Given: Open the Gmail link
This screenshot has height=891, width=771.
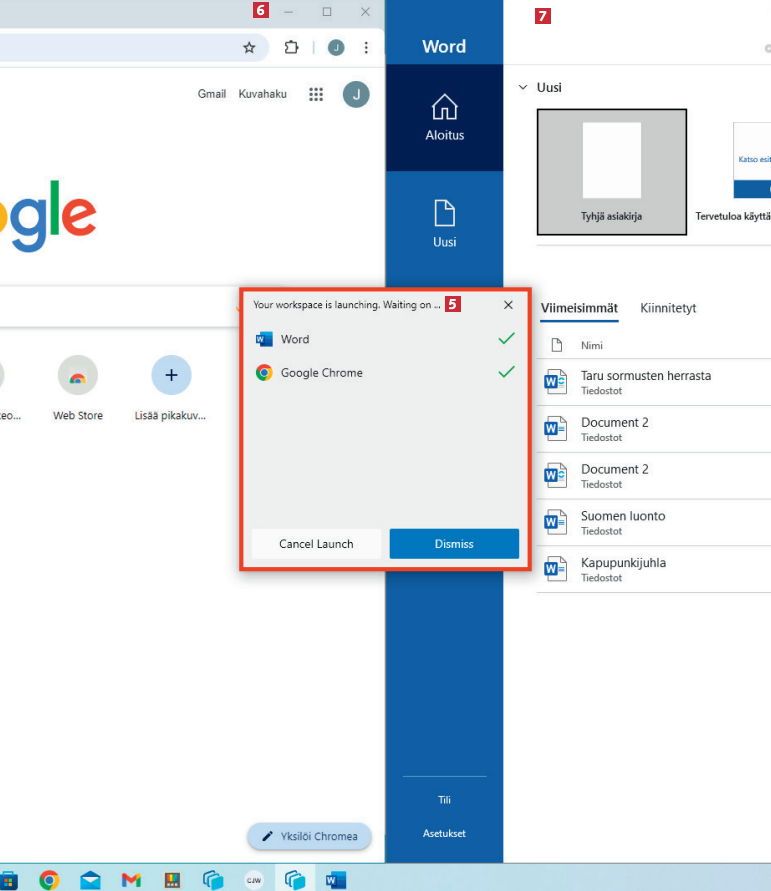Looking at the screenshot, I should point(211,94).
